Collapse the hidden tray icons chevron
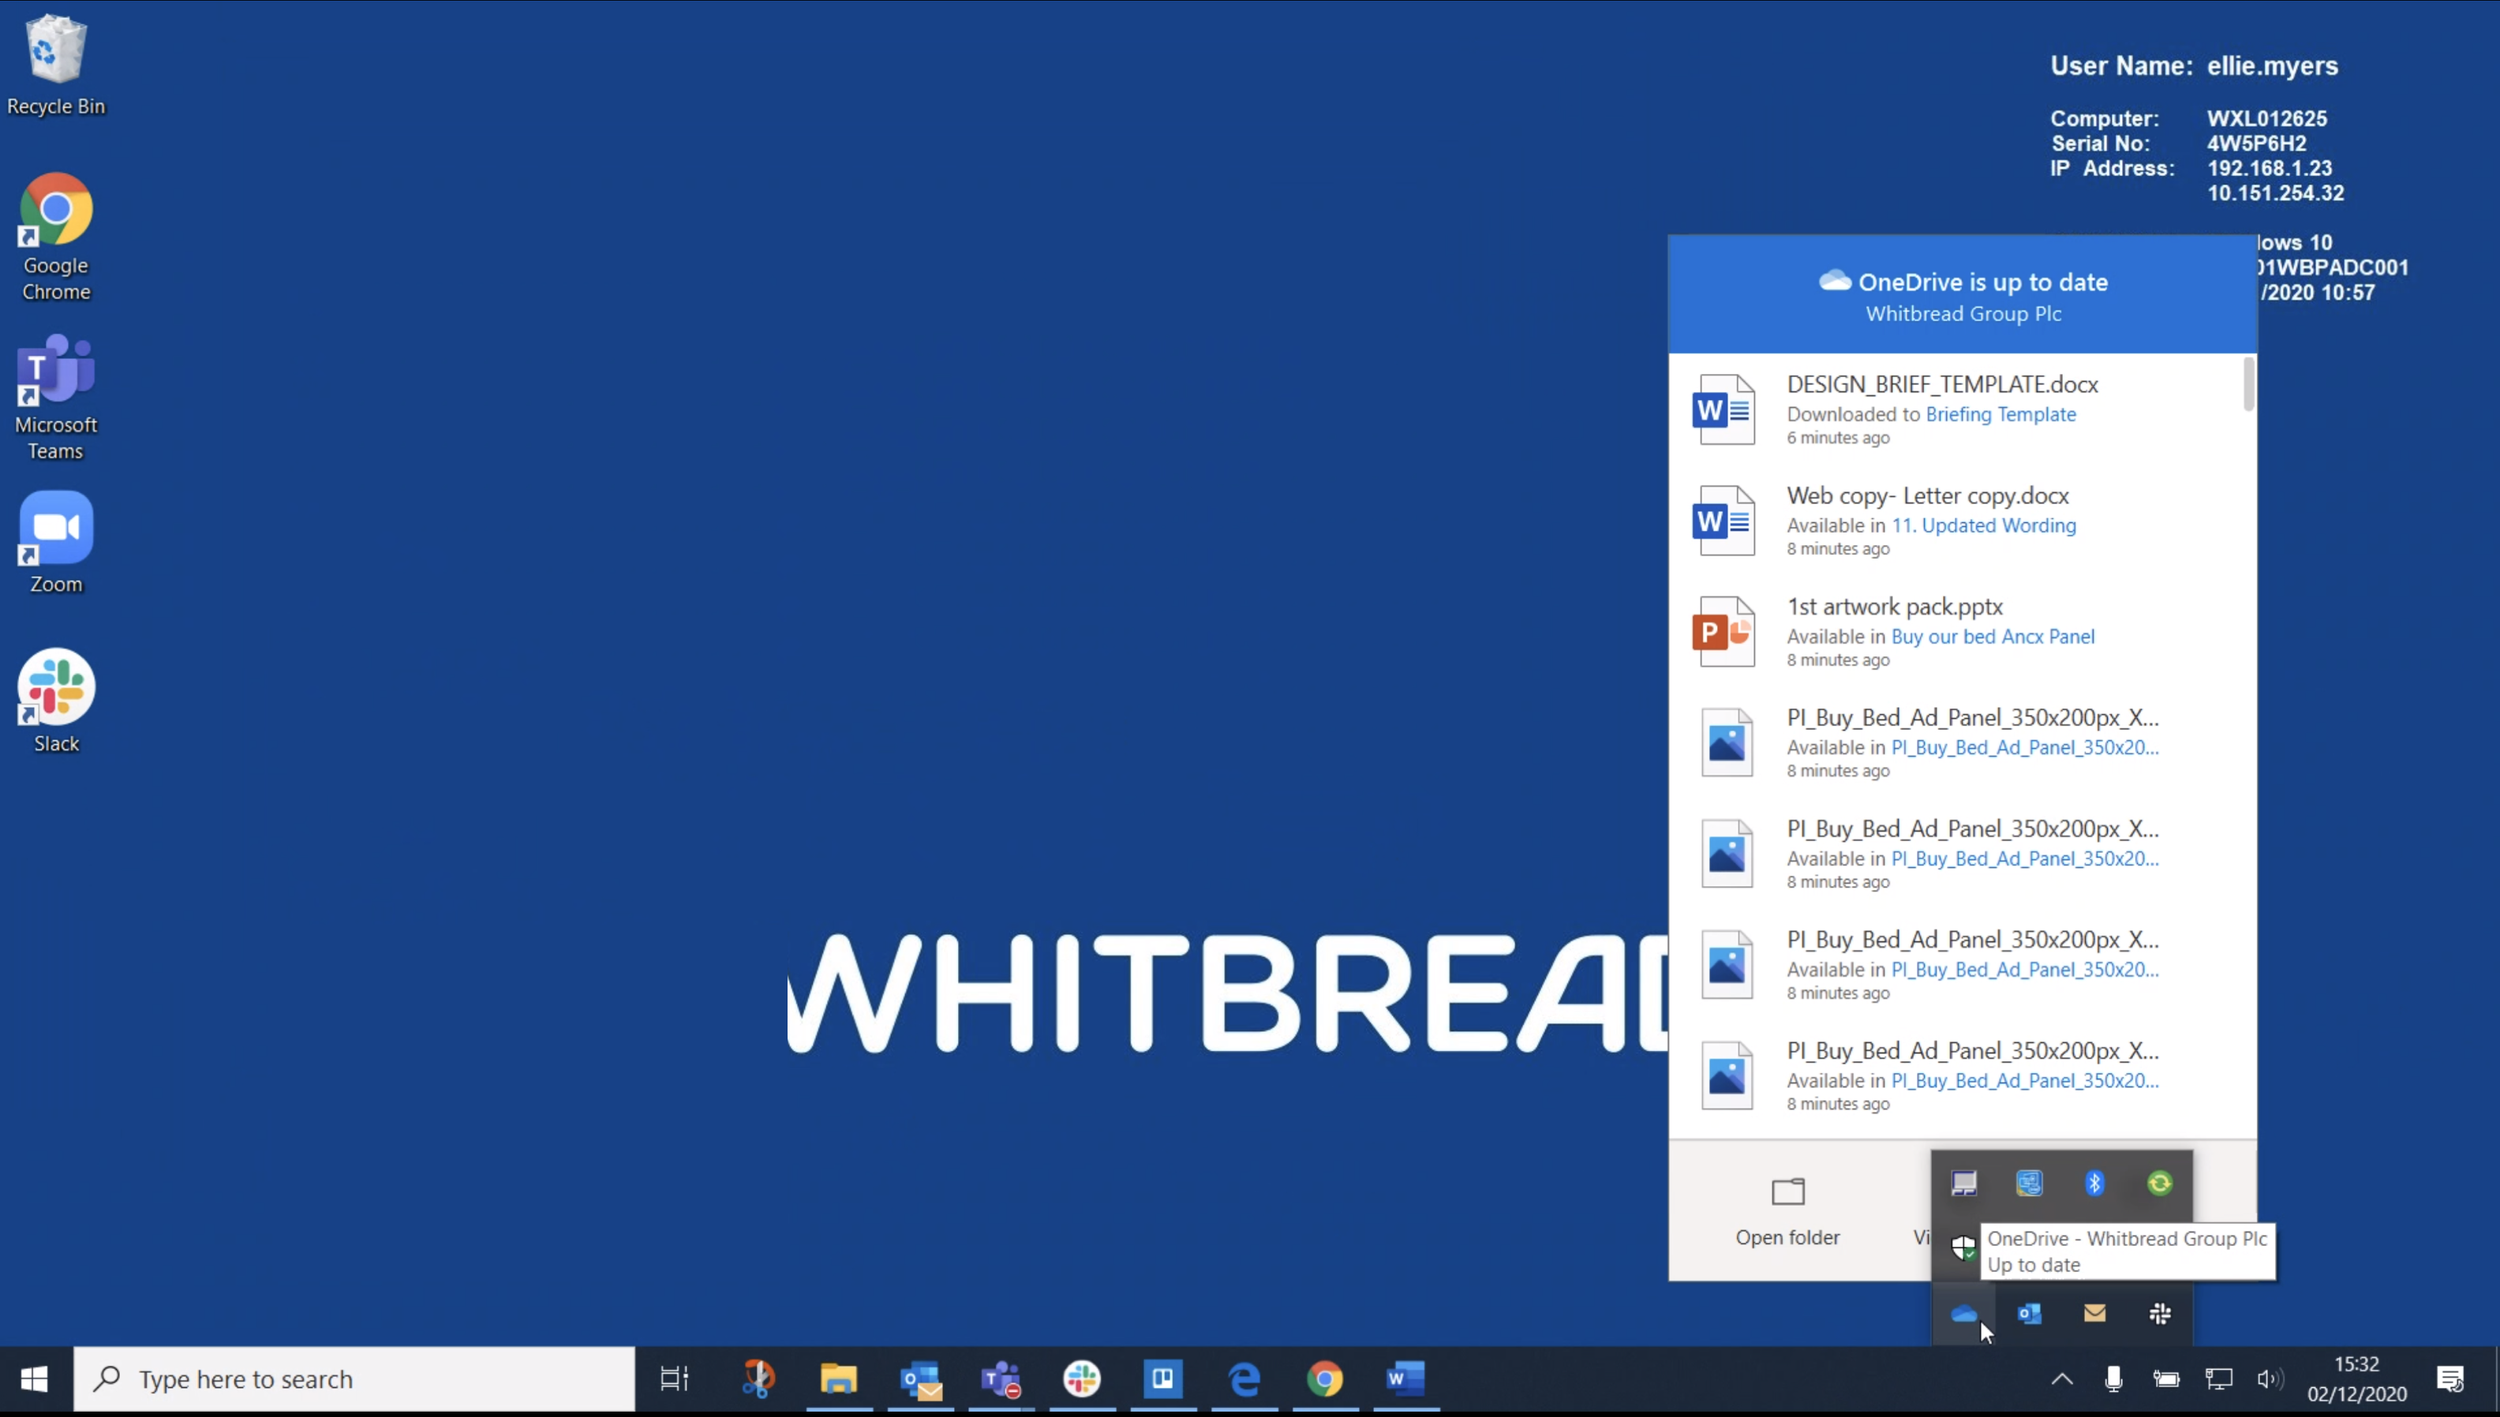This screenshot has width=2500, height=1417. tap(2062, 1379)
